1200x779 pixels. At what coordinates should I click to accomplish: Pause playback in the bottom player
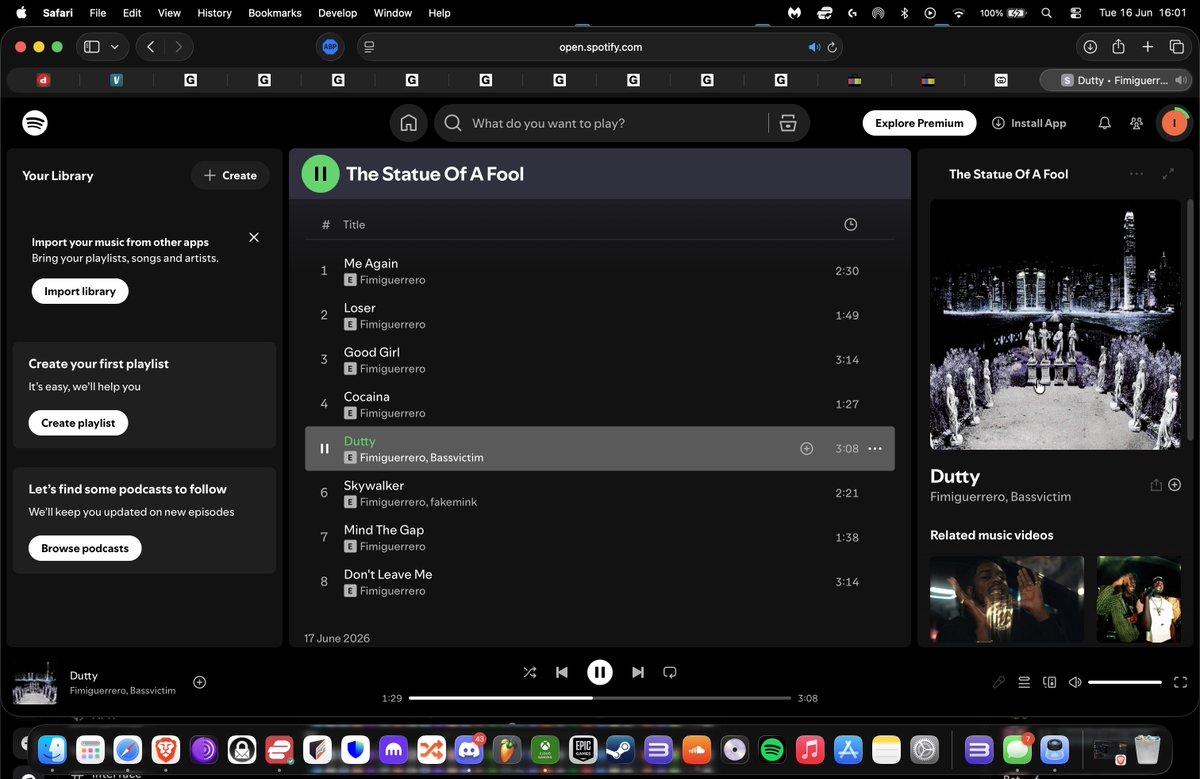tap(600, 672)
